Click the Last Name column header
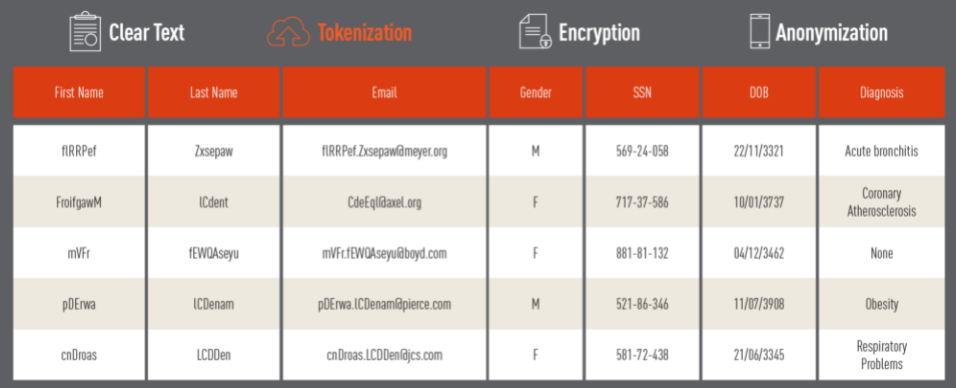This screenshot has width=956, height=388. click(x=213, y=92)
